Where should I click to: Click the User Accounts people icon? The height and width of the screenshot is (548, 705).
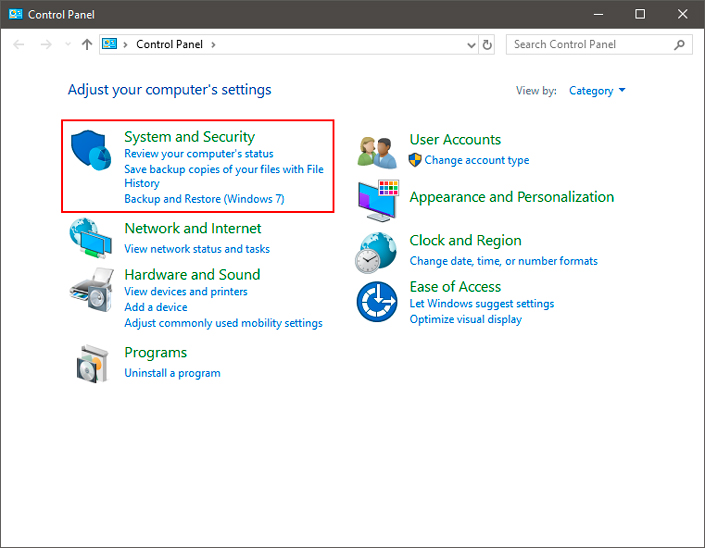click(377, 152)
